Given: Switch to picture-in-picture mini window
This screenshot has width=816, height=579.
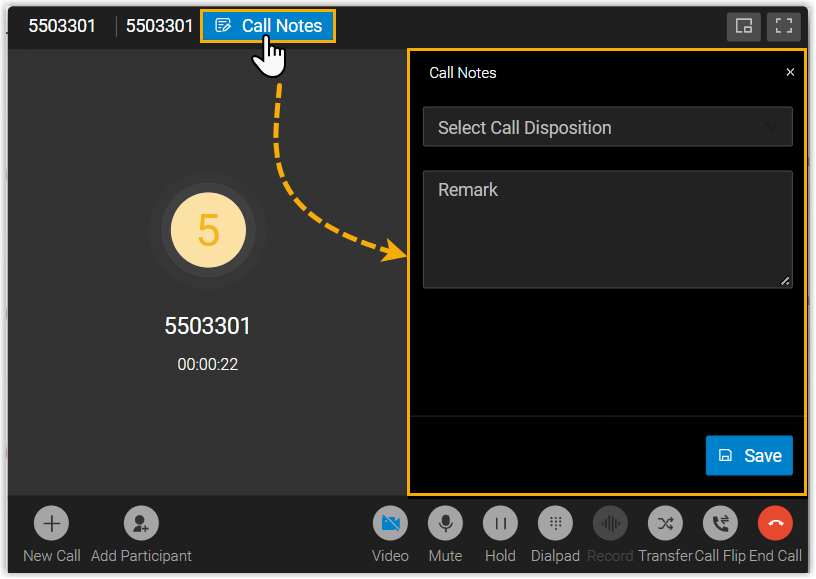Looking at the screenshot, I should [x=744, y=26].
